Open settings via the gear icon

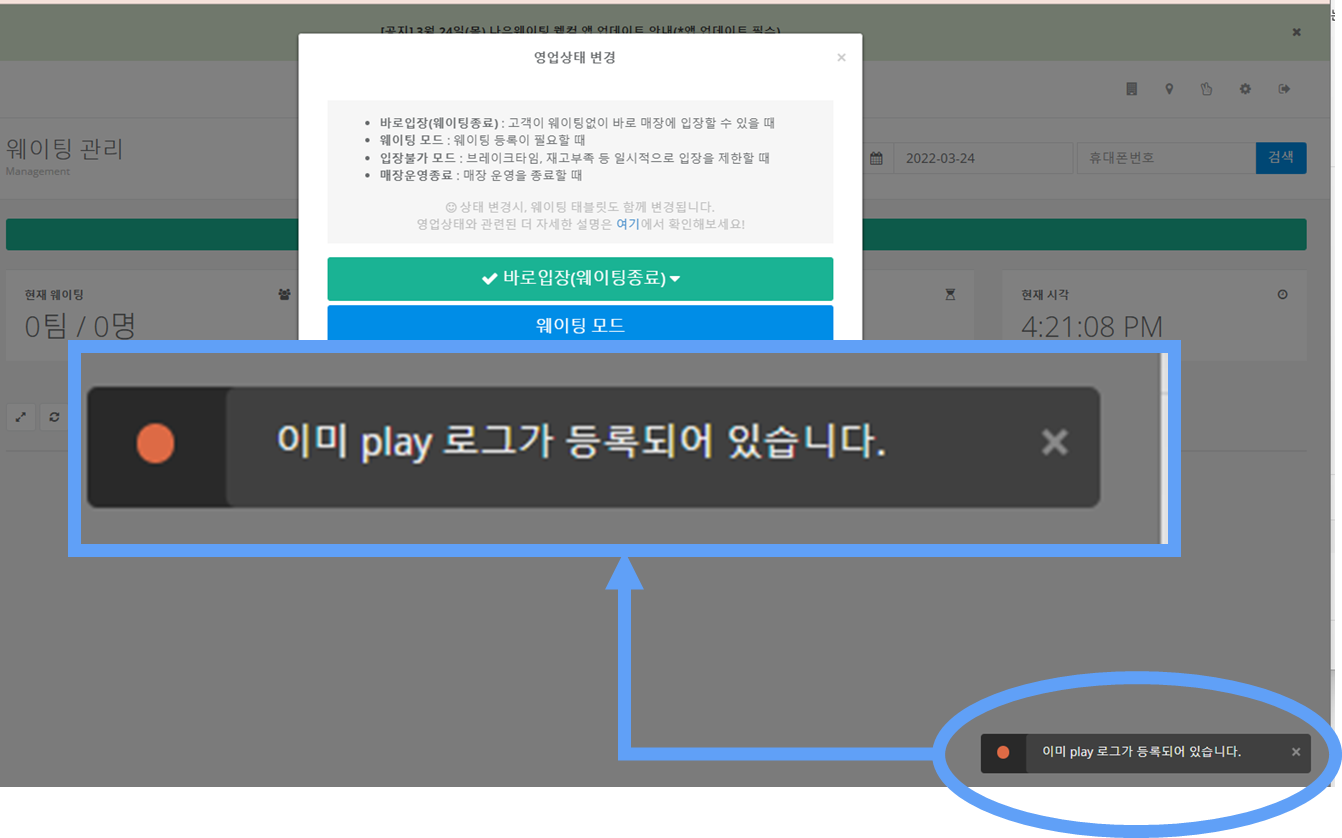tap(1245, 89)
